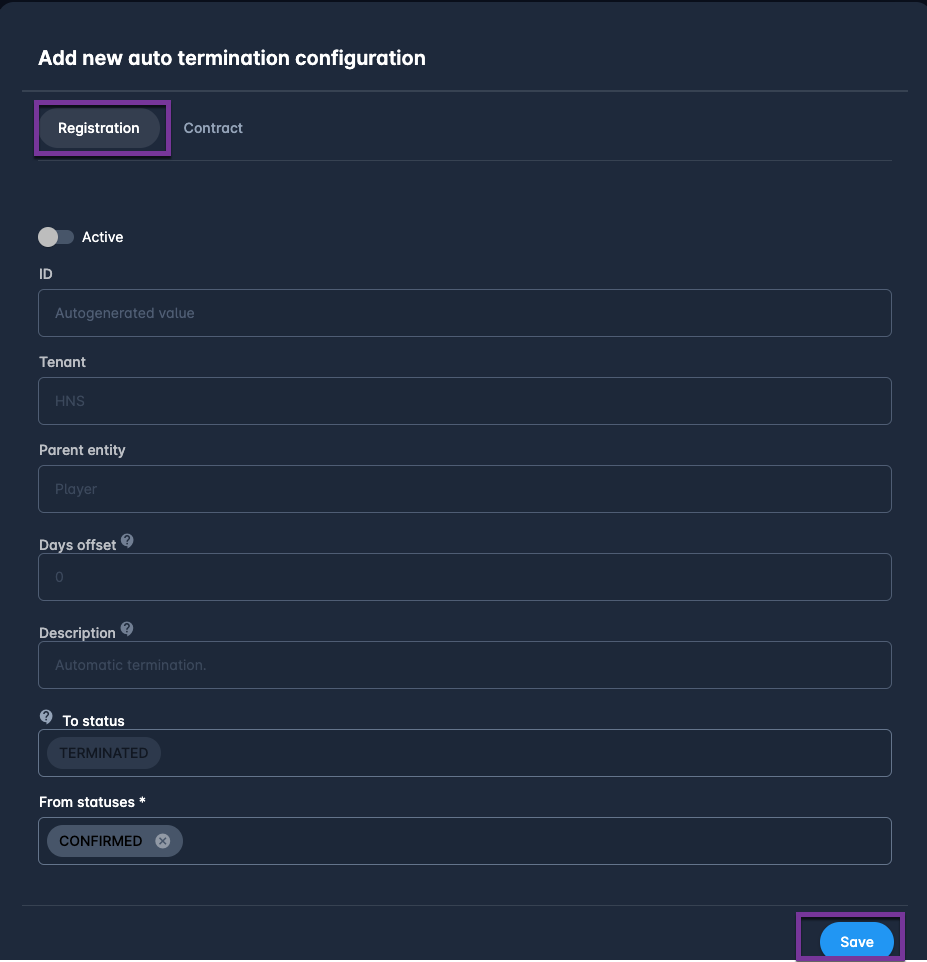The width and height of the screenshot is (927, 962).
Task: Click the dialog title text
Action: (x=232, y=58)
